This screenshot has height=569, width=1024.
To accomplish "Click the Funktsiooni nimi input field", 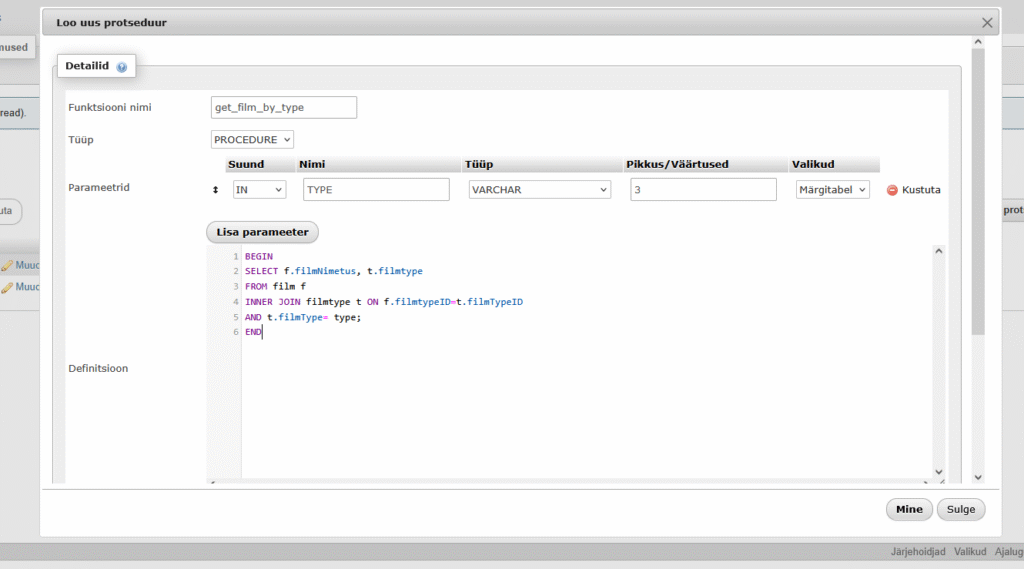I will click(284, 107).
